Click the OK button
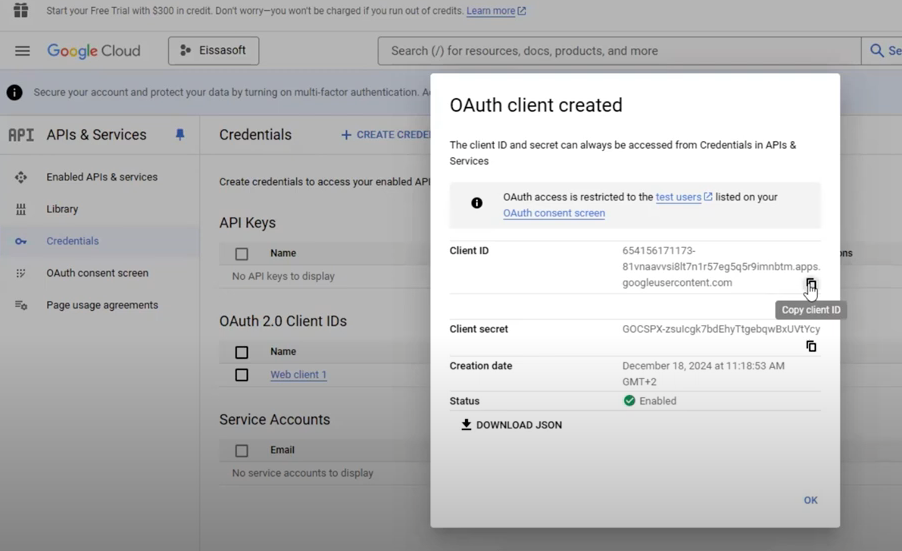 [x=811, y=500]
